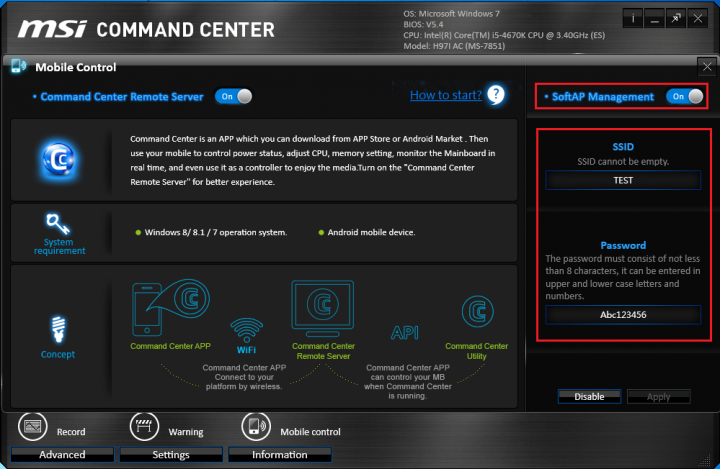The width and height of the screenshot is (720, 469).
Task: Open the Warning round icon
Action: pos(144,426)
